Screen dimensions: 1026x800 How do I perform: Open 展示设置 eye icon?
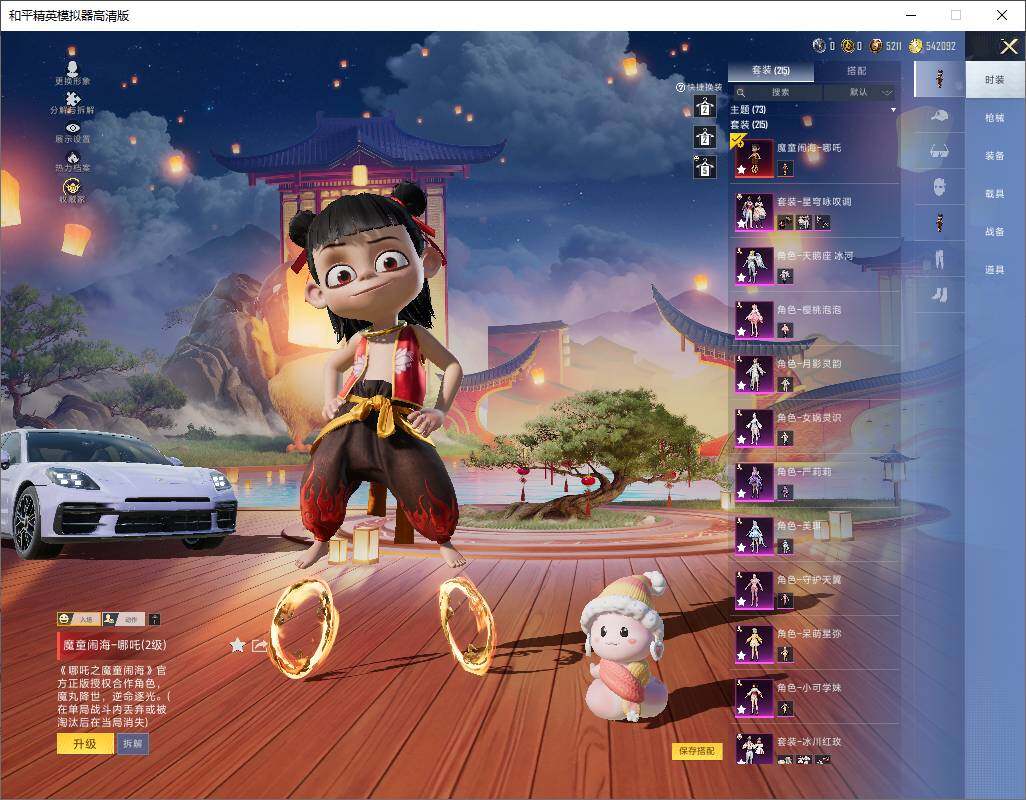tap(73, 128)
